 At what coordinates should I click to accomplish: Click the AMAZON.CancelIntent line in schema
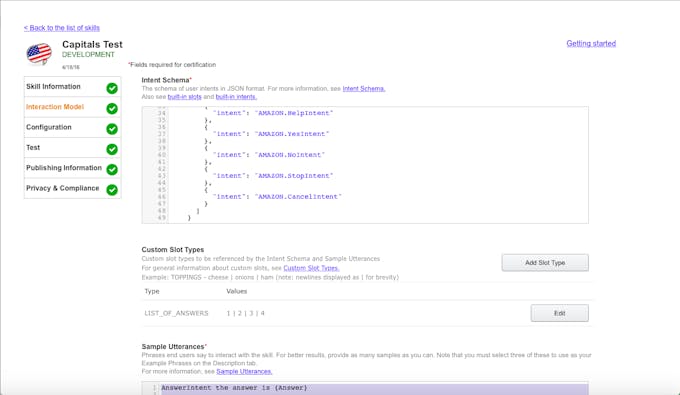click(277, 196)
